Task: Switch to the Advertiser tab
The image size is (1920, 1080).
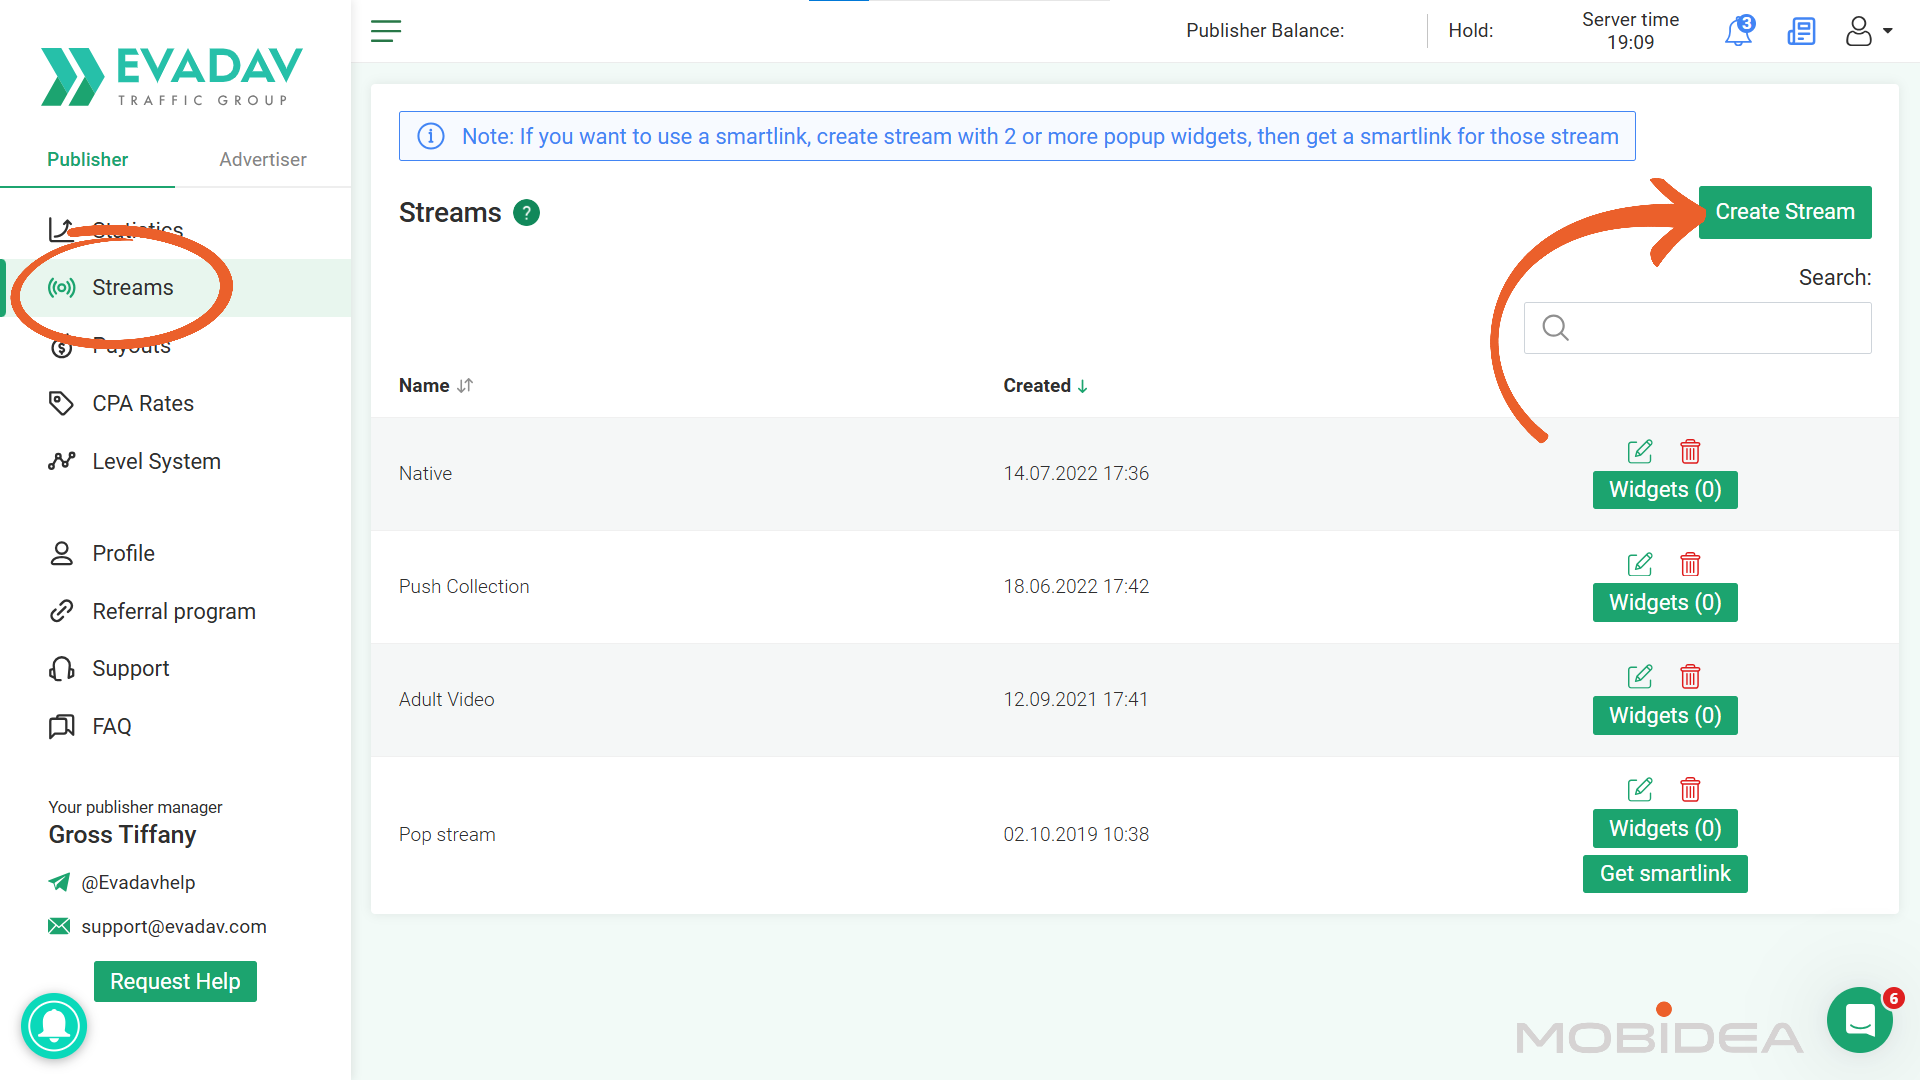Action: tap(263, 160)
